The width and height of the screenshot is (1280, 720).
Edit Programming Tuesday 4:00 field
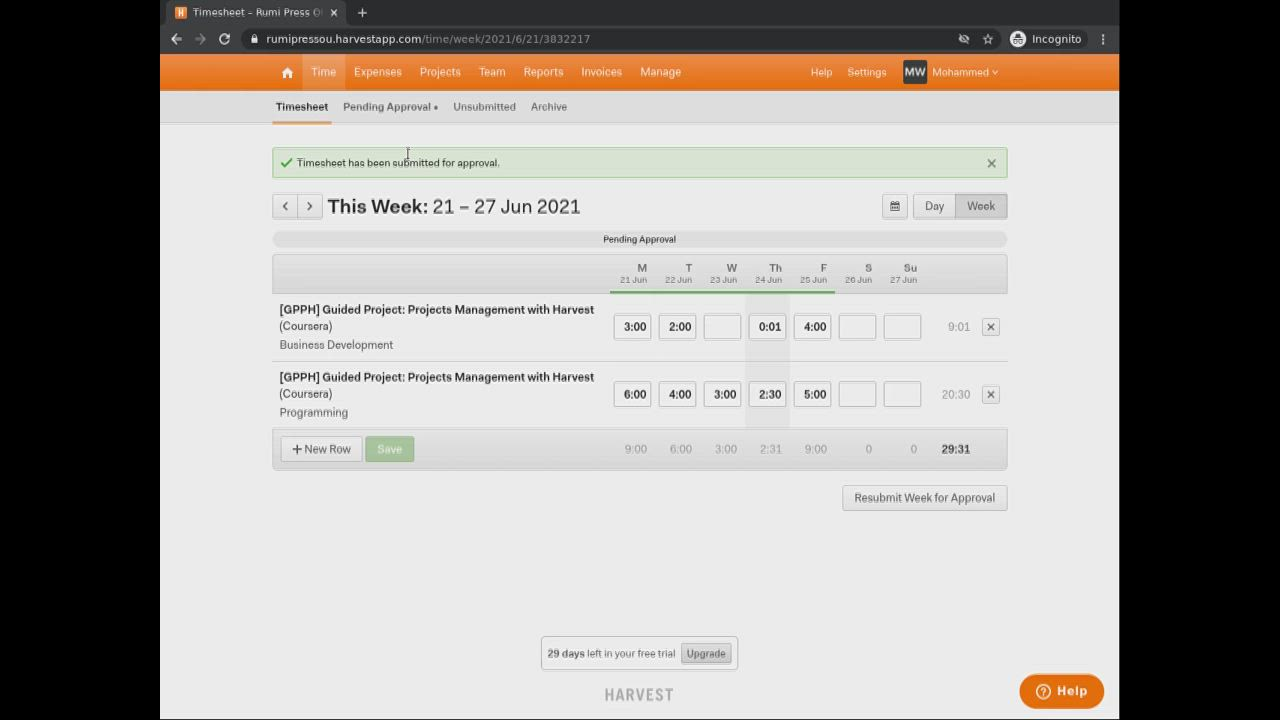(677, 394)
